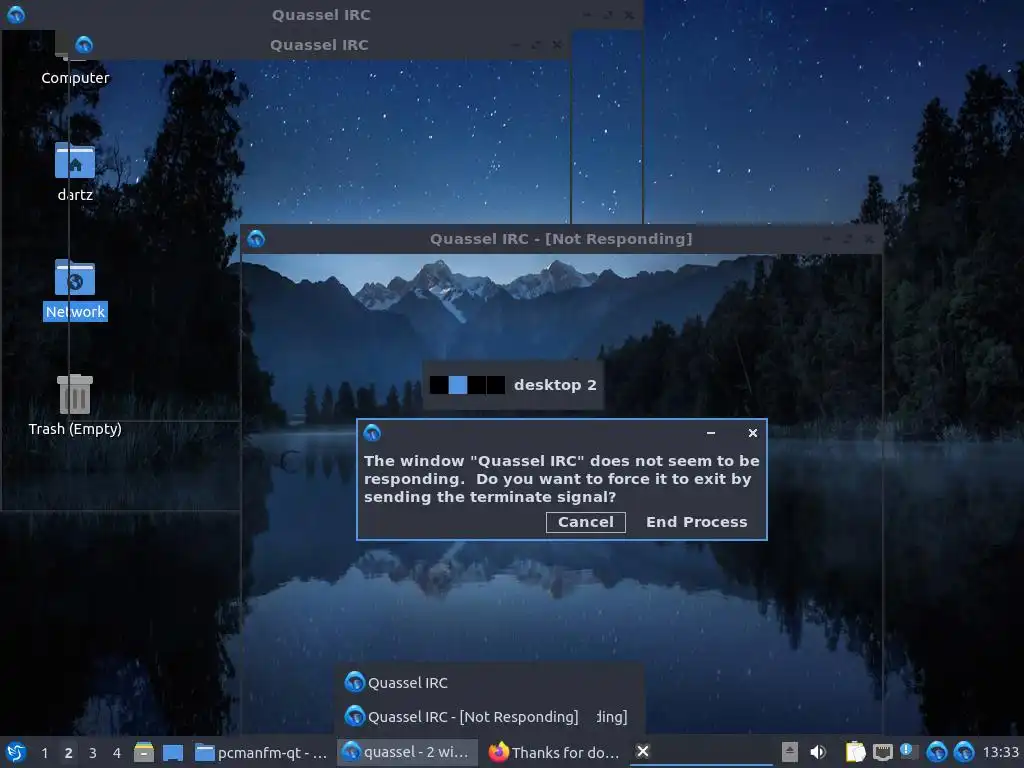
Task: Click the first Quassel tray icon
Action: [936, 752]
